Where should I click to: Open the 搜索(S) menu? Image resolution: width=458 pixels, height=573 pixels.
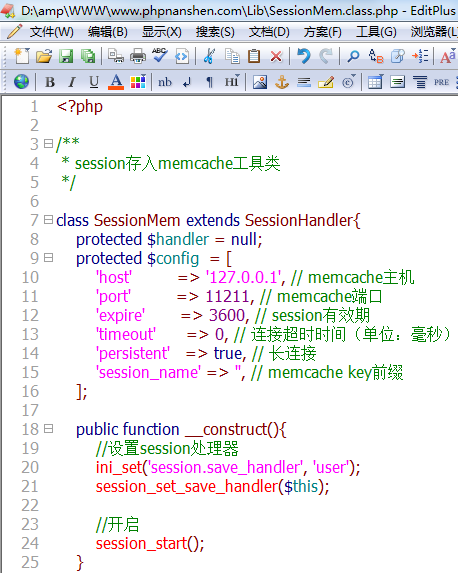click(215, 32)
